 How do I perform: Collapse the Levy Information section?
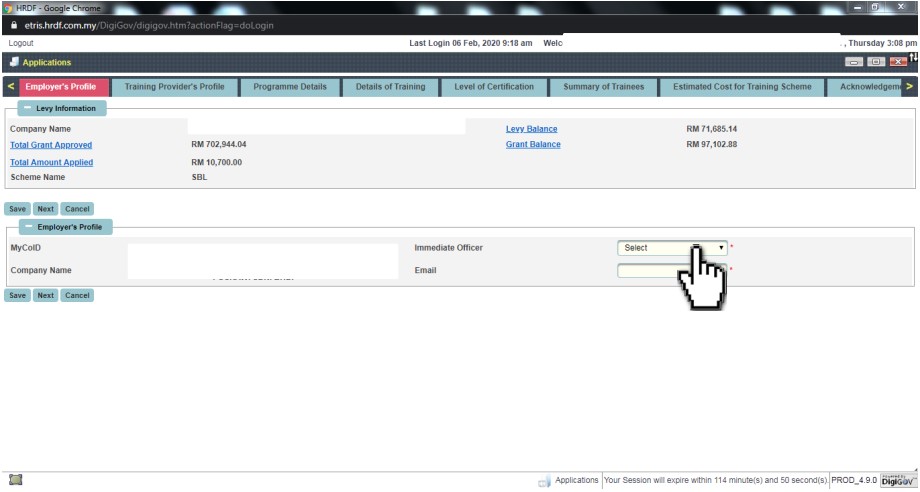[27, 108]
